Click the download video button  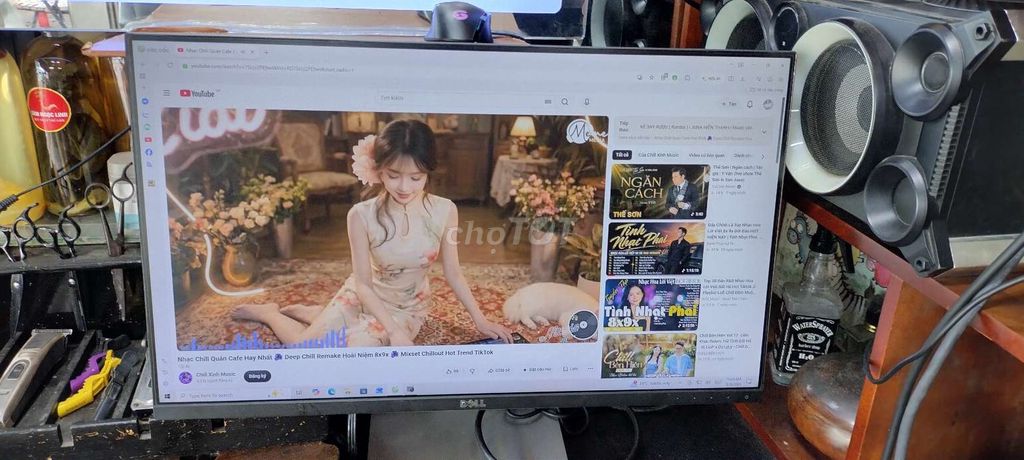(x=539, y=370)
